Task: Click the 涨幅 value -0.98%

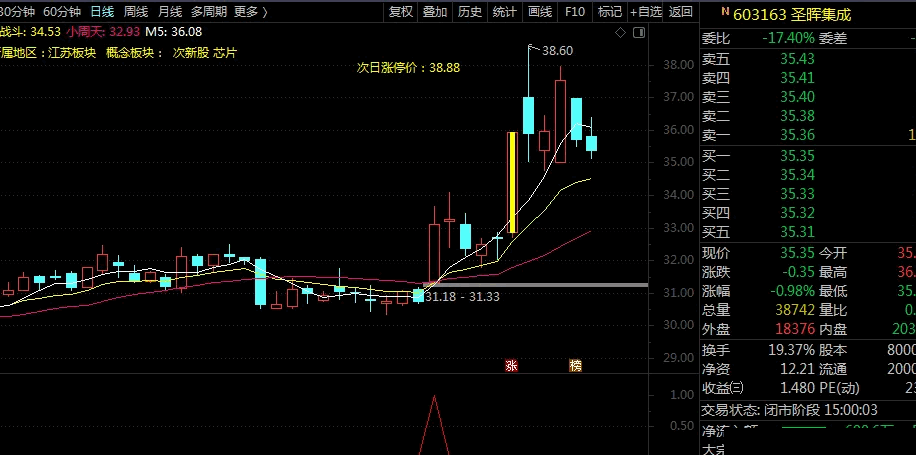Action: point(792,291)
